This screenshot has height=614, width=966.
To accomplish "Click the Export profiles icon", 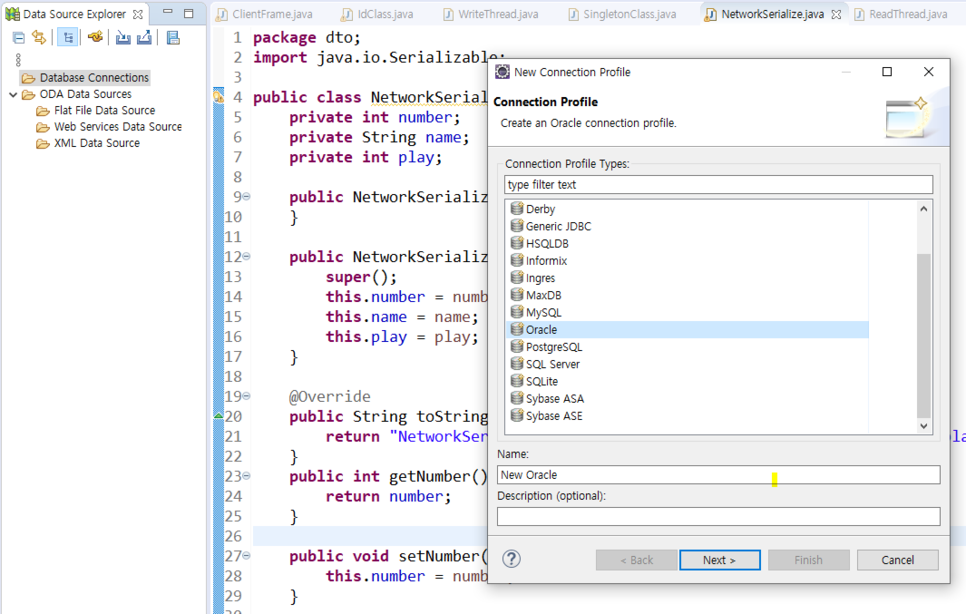I will coord(144,38).
